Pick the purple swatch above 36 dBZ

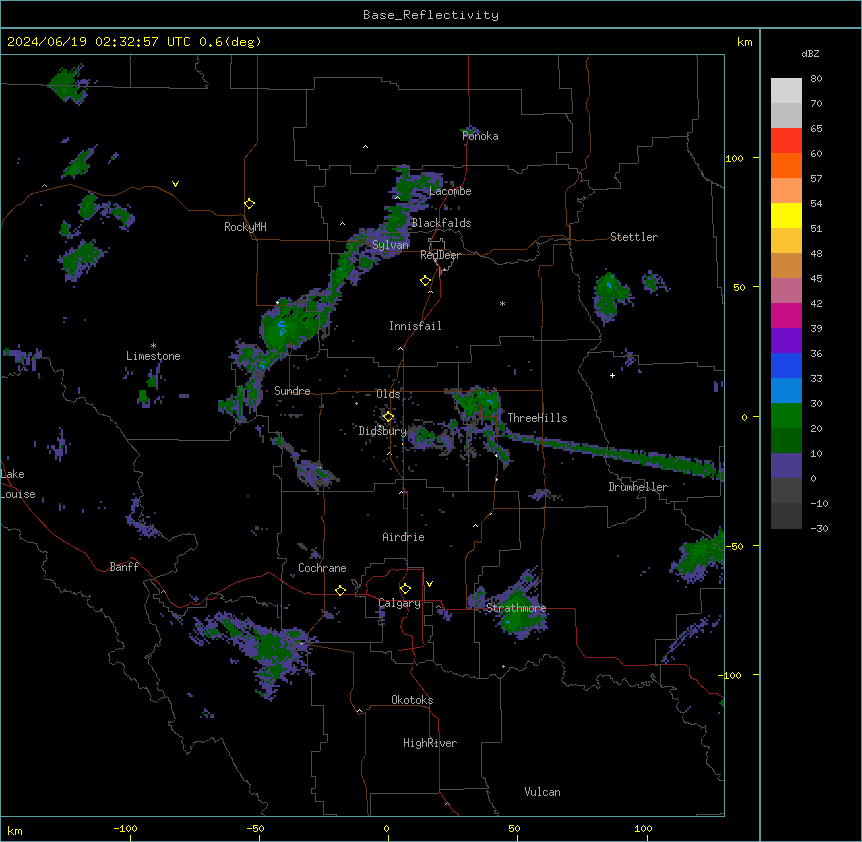point(786,341)
